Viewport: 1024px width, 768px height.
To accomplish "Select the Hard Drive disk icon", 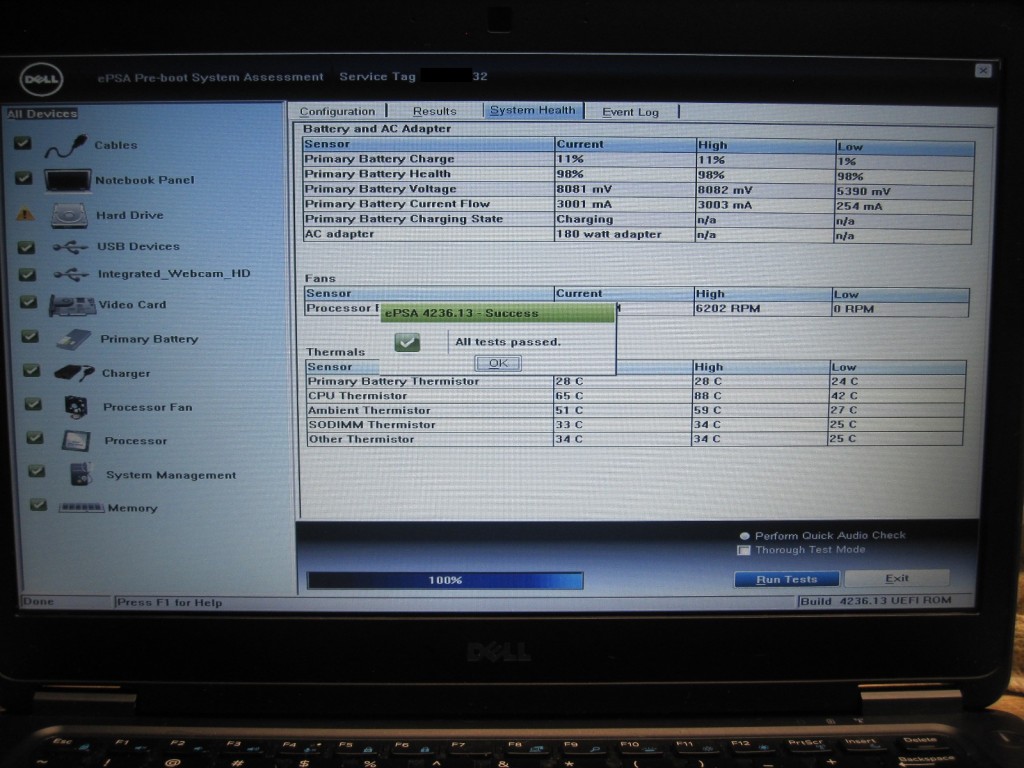I will (69, 216).
